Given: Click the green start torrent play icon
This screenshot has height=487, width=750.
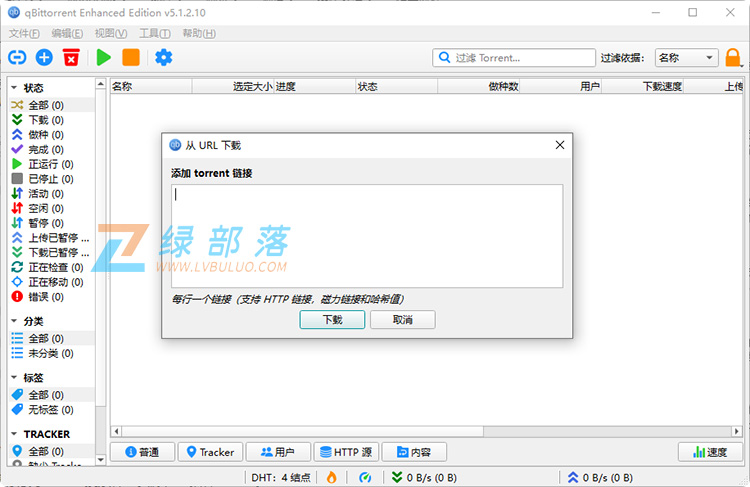Looking at the screenshot, I should (x=103, y=58).
